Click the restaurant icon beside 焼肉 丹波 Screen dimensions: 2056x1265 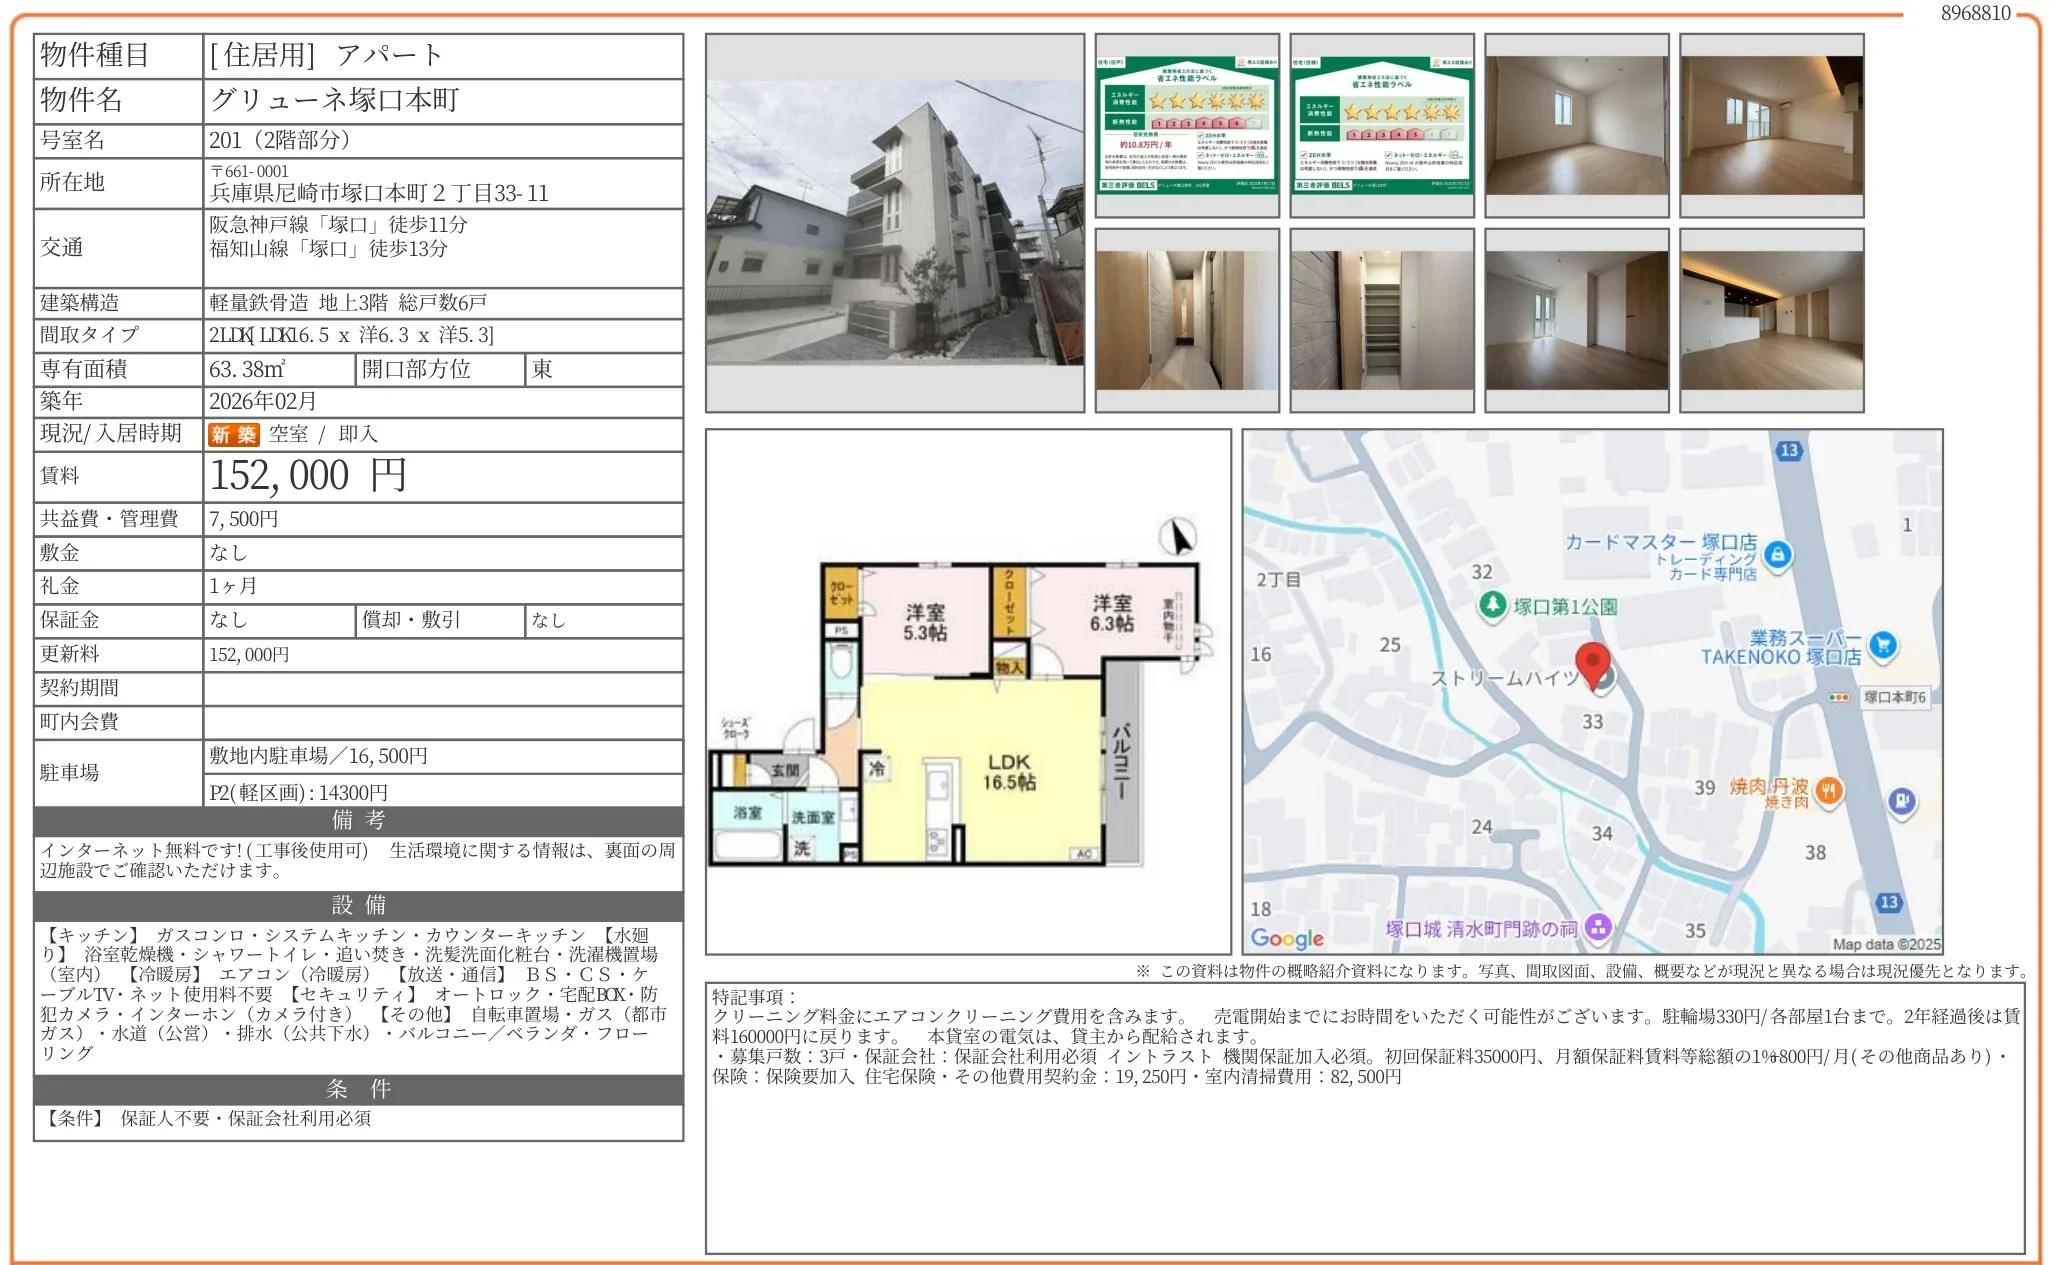pos(1830,791)
